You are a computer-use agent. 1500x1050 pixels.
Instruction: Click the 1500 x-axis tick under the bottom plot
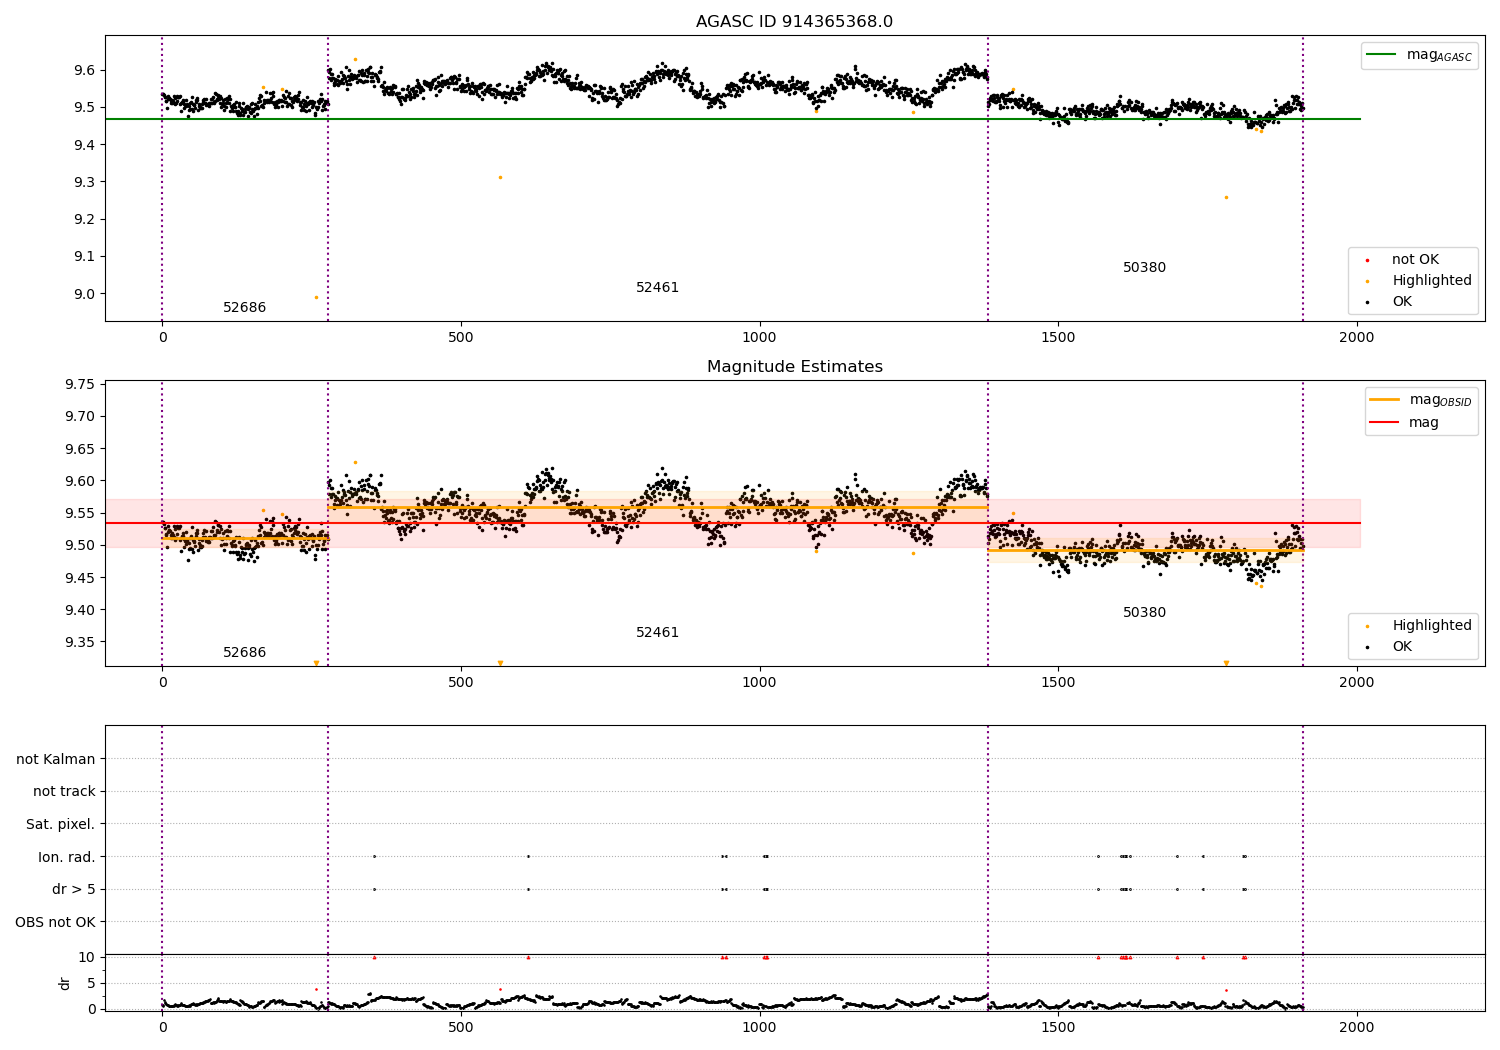click(x=1058, y=1028)
